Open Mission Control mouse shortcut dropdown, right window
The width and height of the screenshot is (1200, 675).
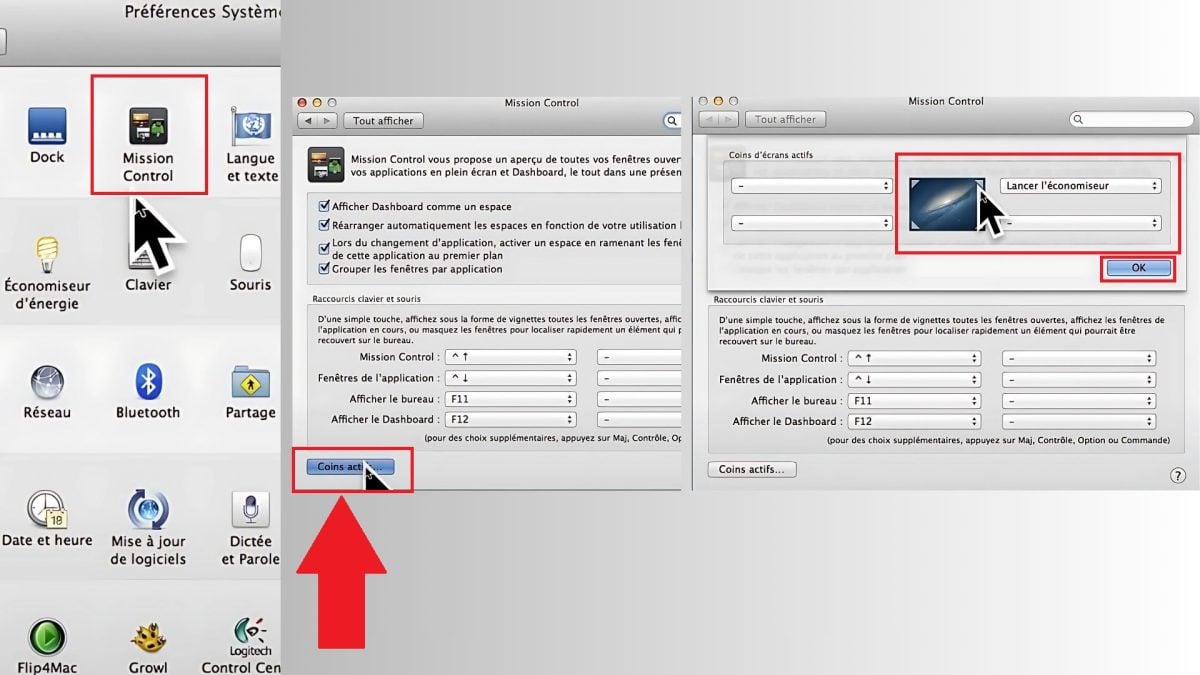click(x=1080, y=358)
